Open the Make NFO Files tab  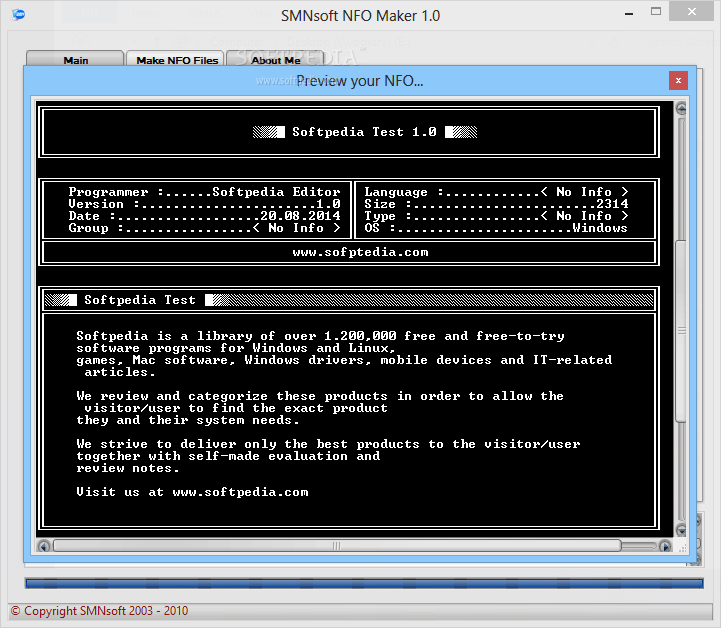tap(176, 59)
